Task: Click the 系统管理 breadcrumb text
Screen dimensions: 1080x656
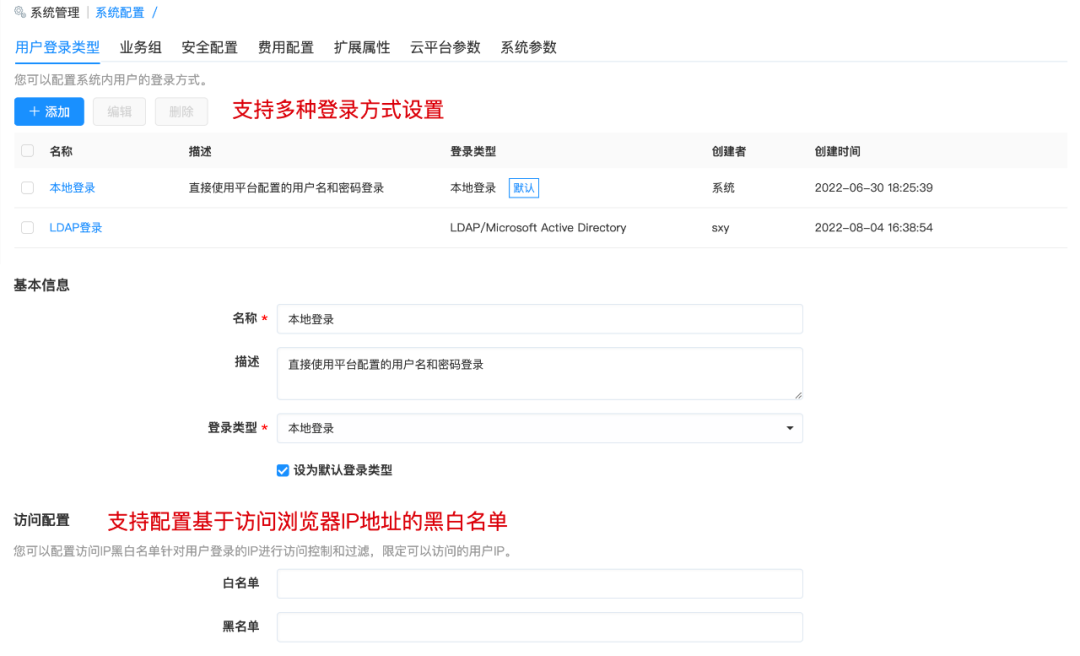Action: (54, 12)
